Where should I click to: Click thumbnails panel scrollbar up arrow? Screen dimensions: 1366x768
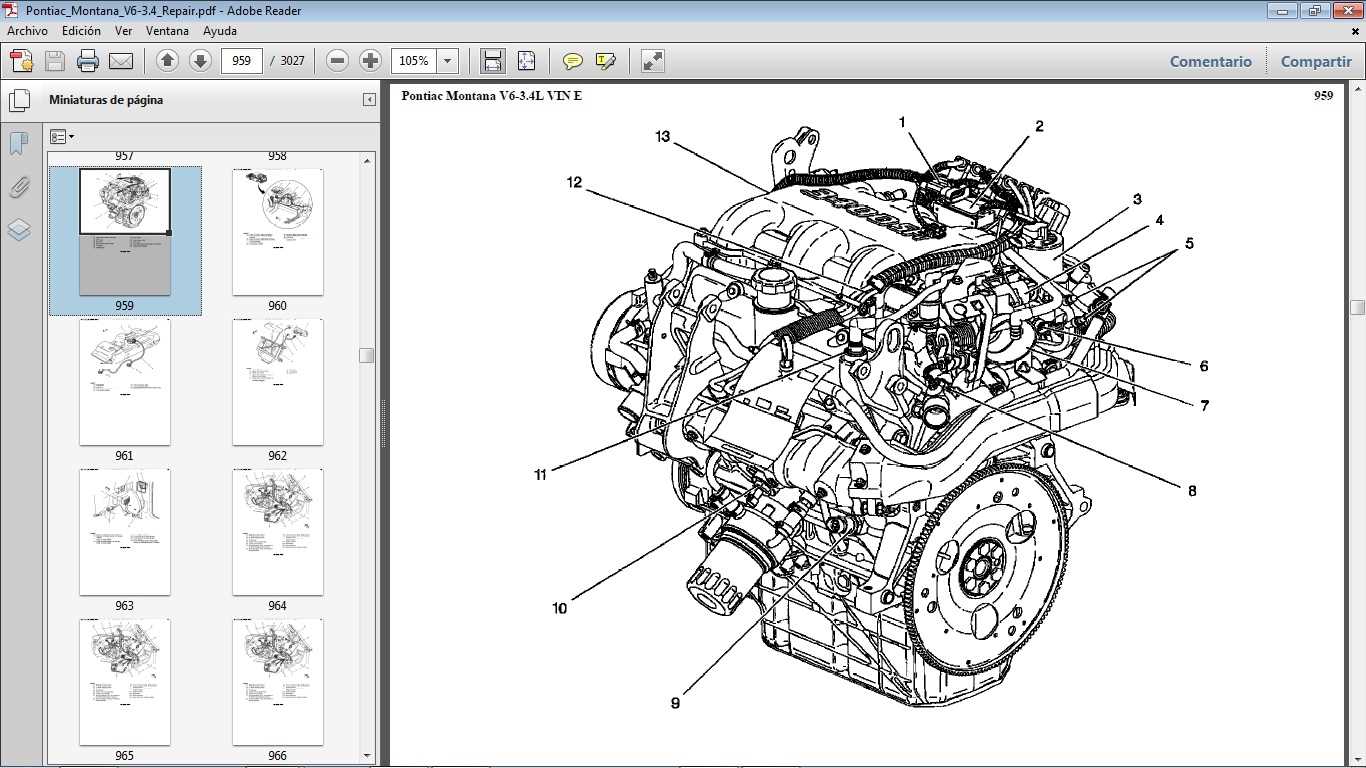pyautogui.click(x=367, y=159)
